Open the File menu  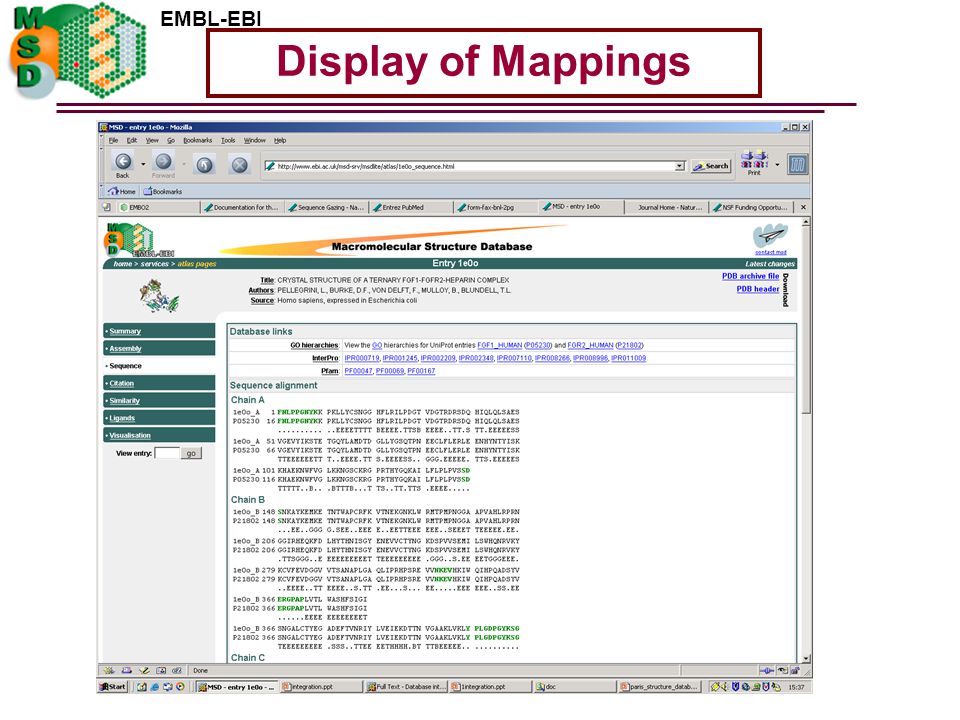[x=113, y=140]
